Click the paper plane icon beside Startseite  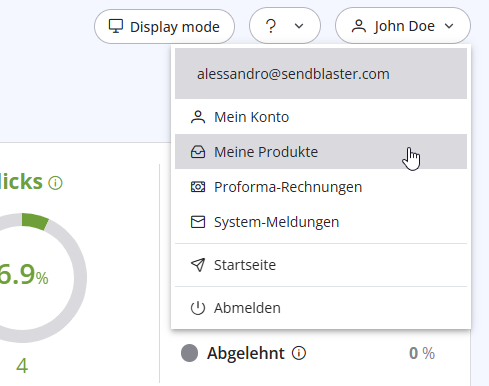pyautogui.click(x=198, y=265)
